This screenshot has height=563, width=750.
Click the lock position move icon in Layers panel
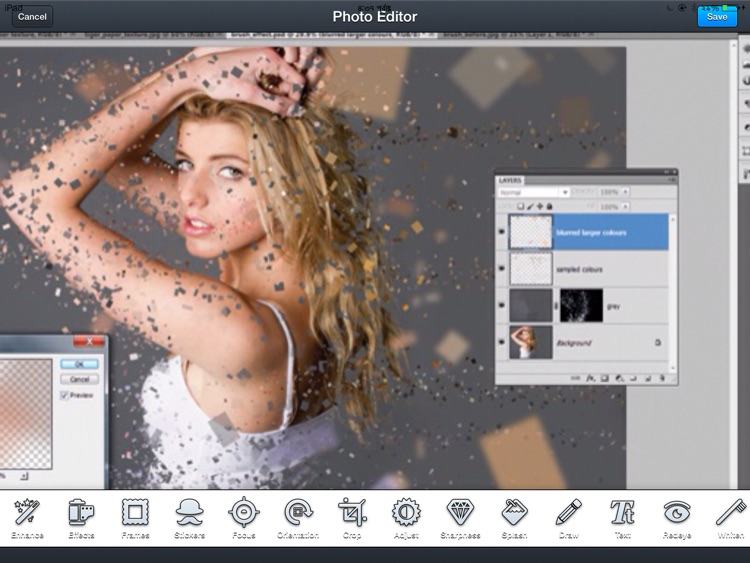tap(540, 206)
